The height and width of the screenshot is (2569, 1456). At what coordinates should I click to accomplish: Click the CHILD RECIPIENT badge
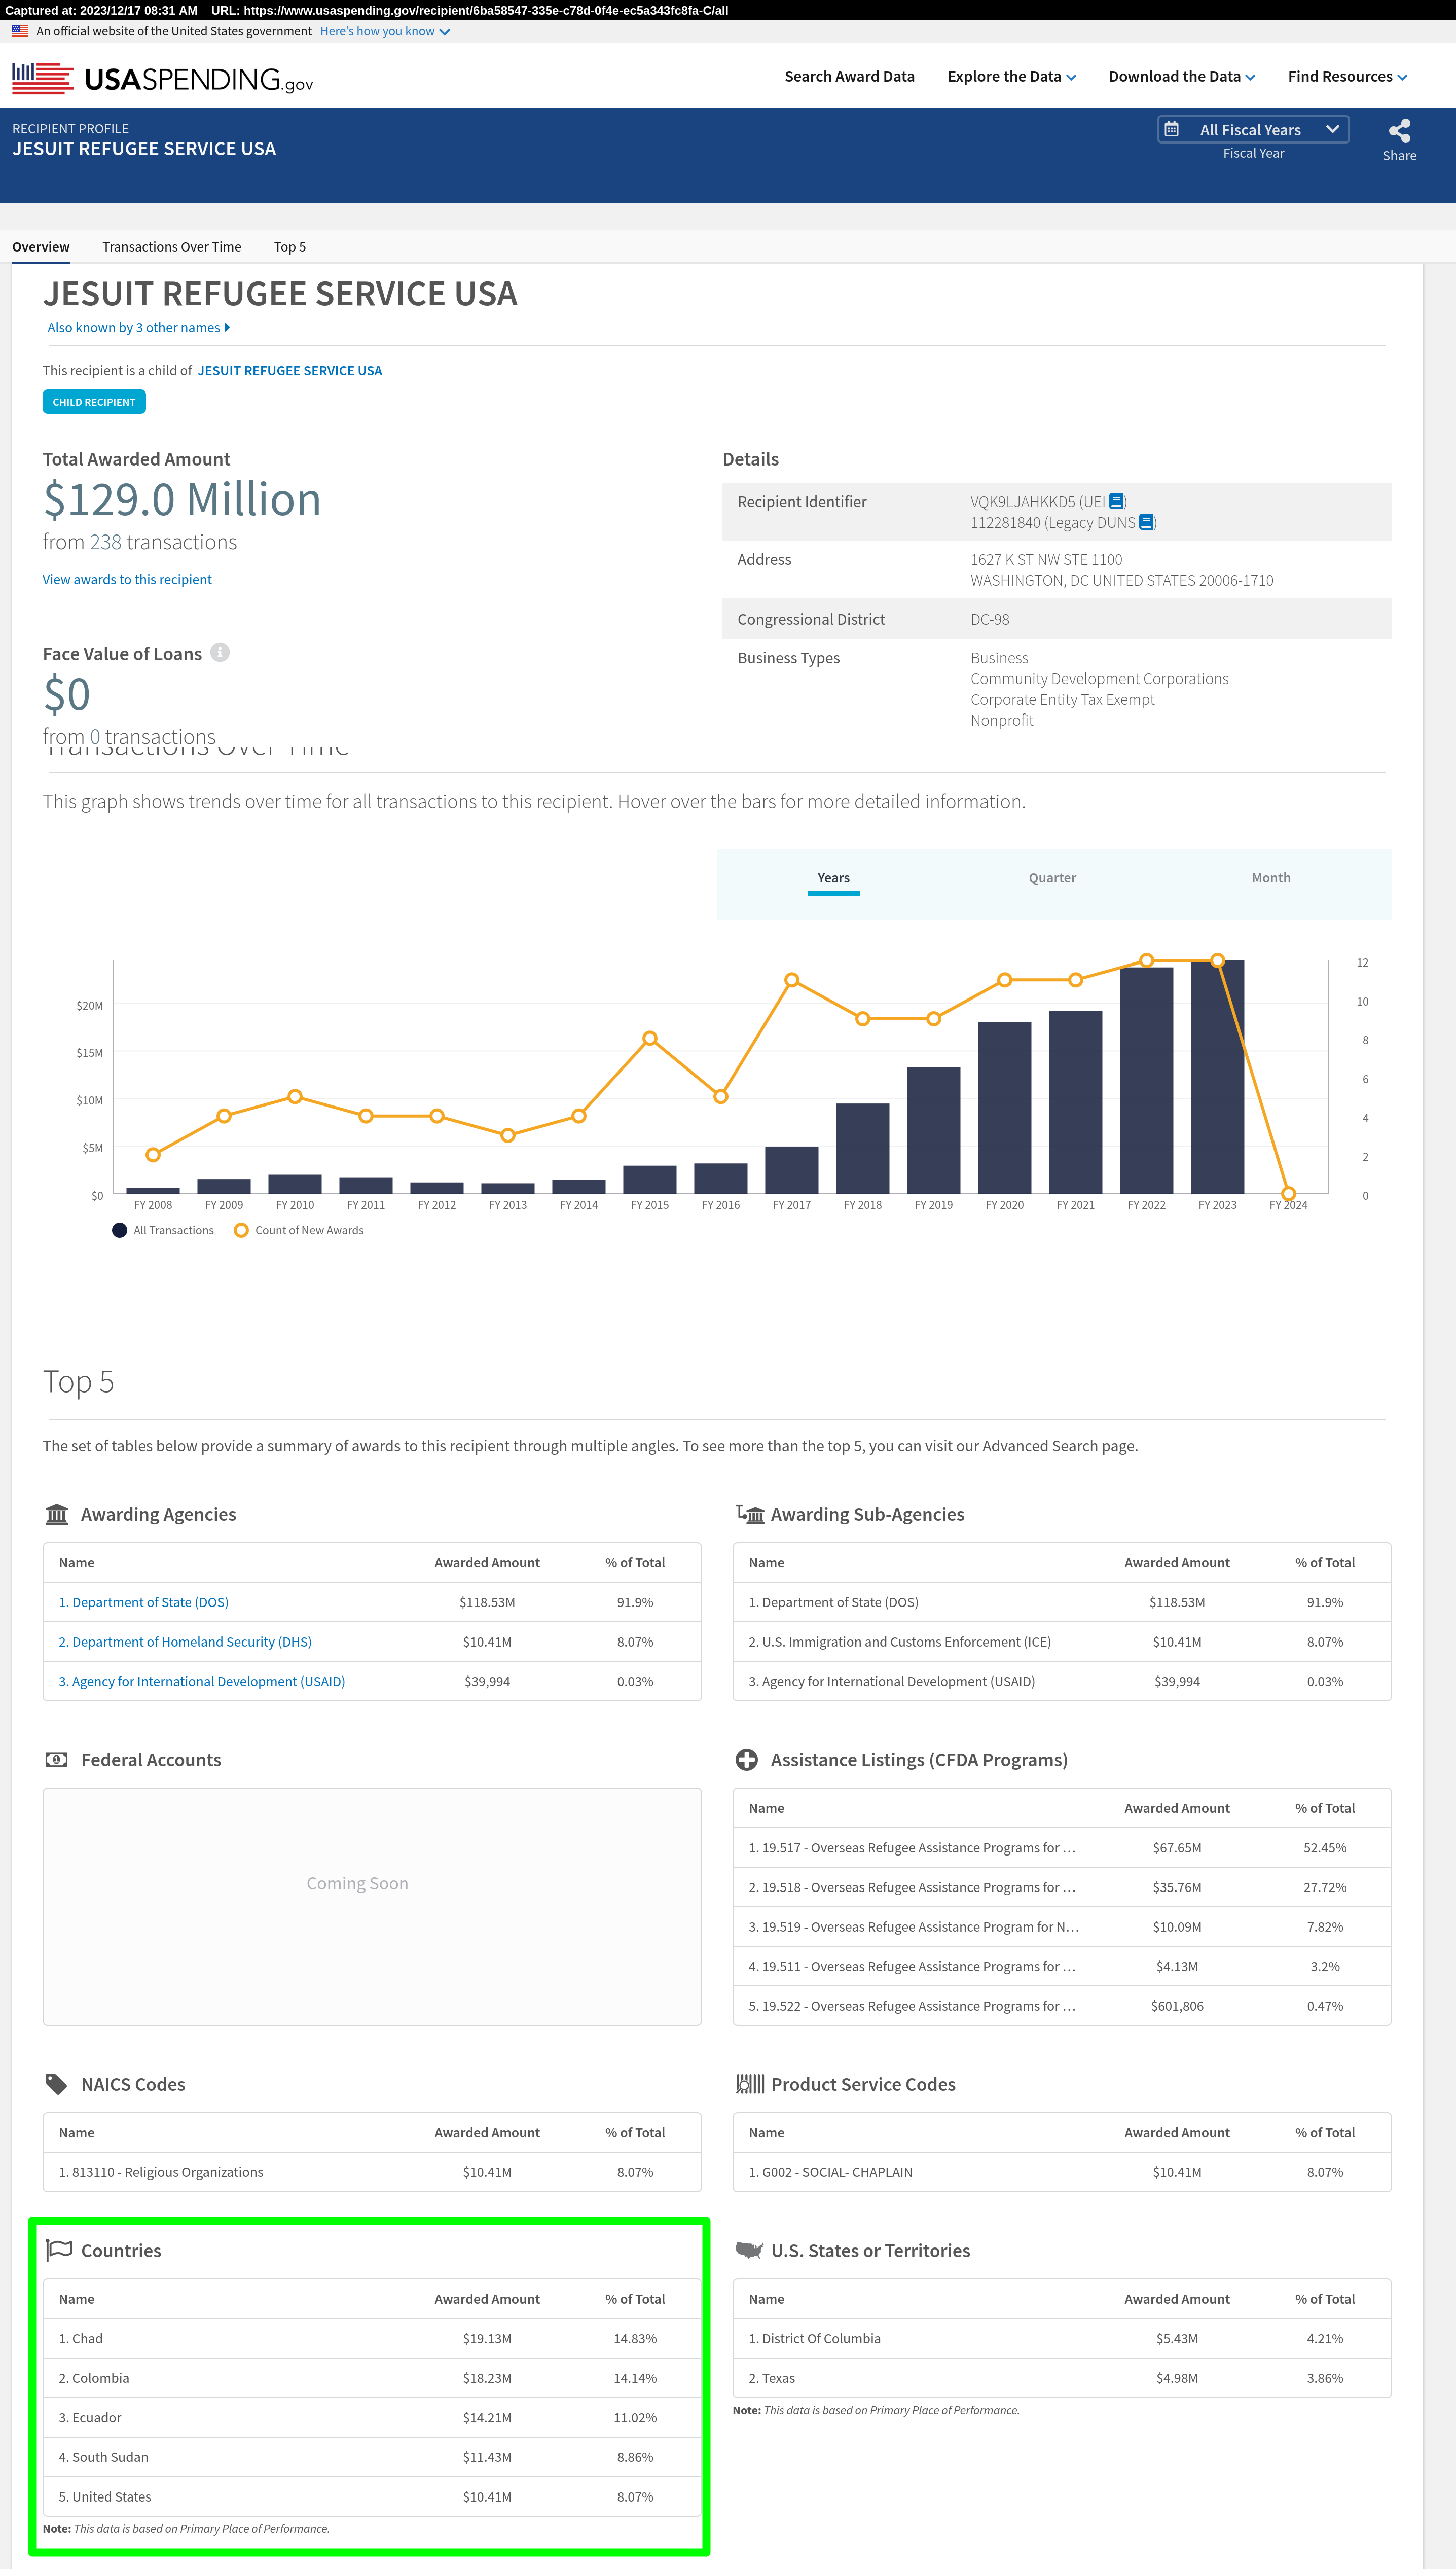94,402
